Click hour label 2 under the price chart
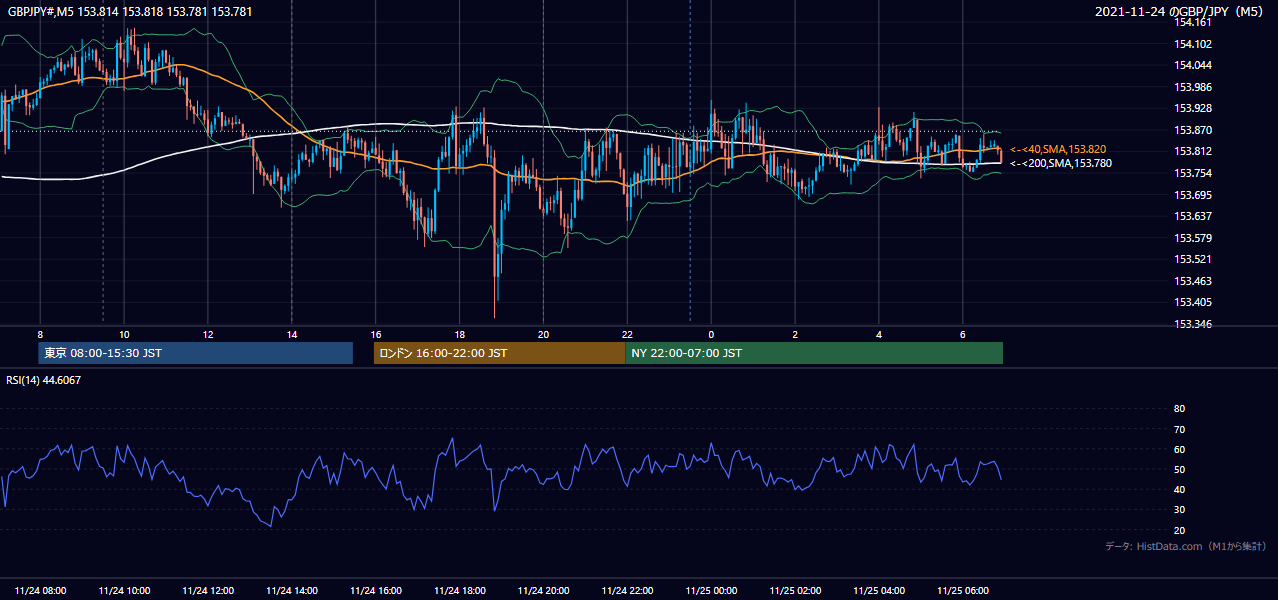 pyautogui.click(x=795, y=334)
